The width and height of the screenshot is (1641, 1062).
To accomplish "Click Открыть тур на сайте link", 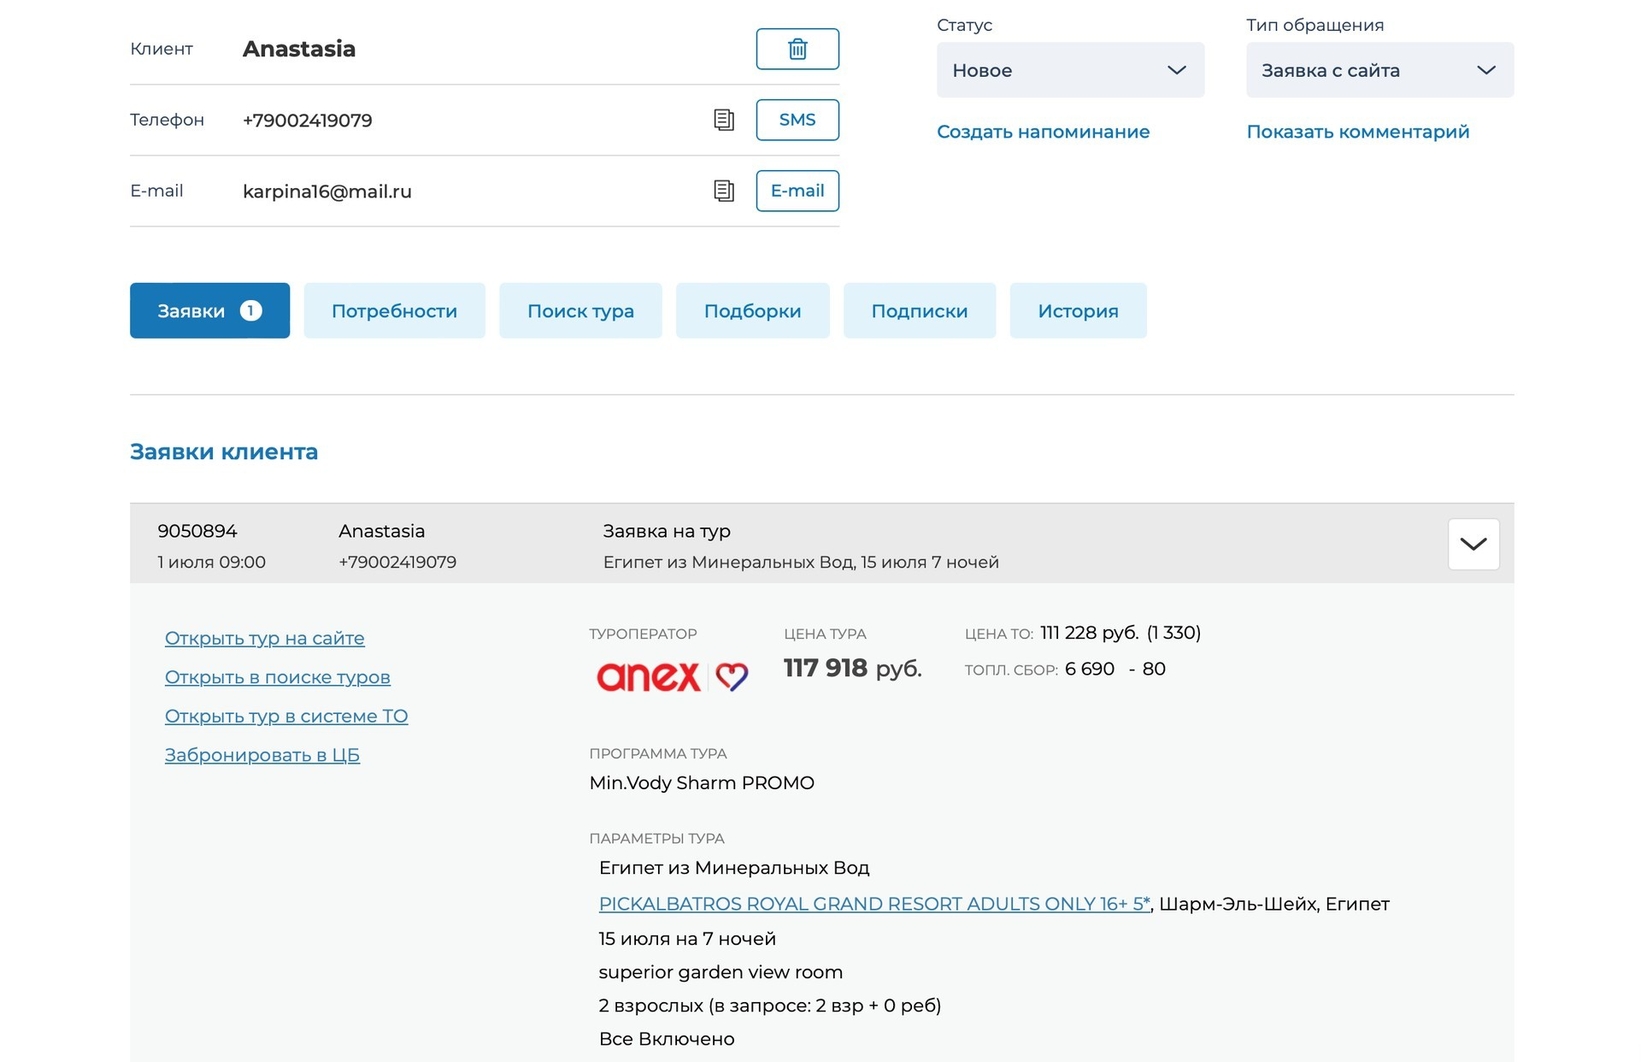I will 264,638.
